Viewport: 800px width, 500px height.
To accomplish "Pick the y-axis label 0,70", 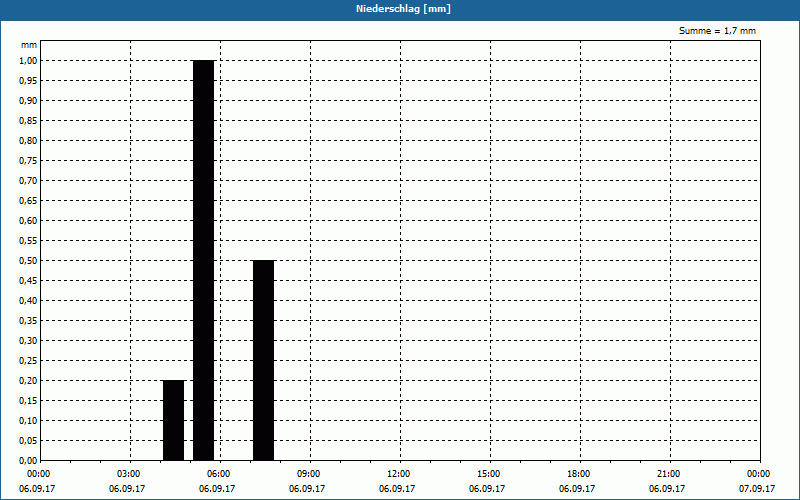I will [x=28, y=181].
